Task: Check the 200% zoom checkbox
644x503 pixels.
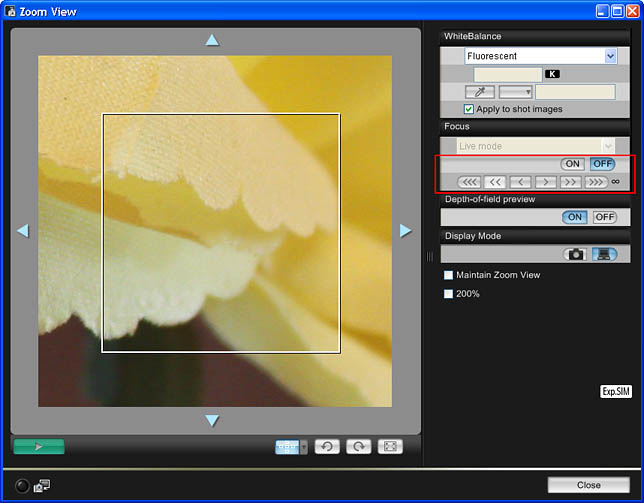Action: click(449, 294)
